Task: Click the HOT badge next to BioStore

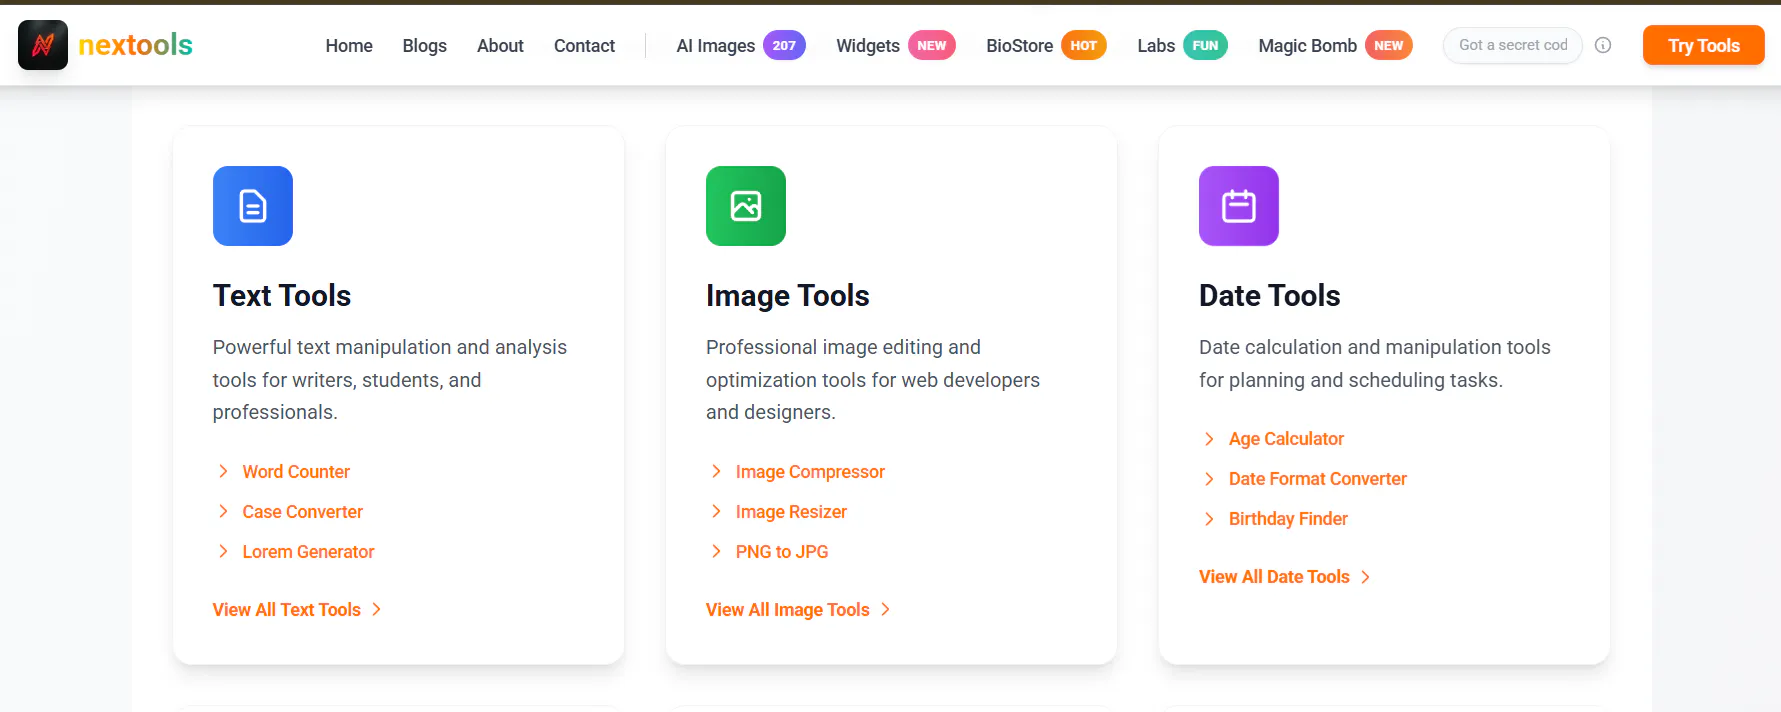Action: click(1084, 45)
